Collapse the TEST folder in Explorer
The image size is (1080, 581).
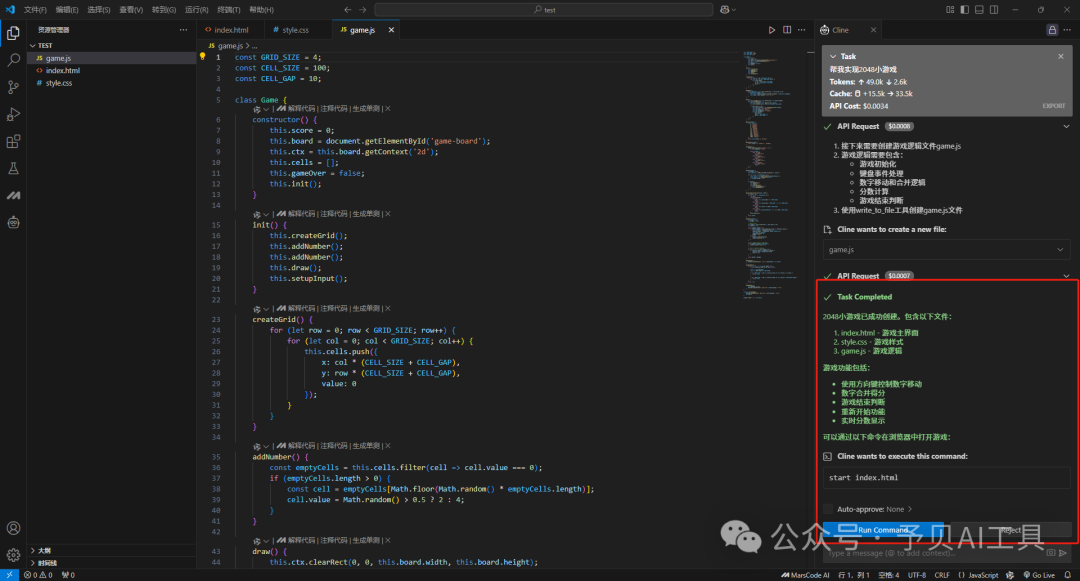32,45
